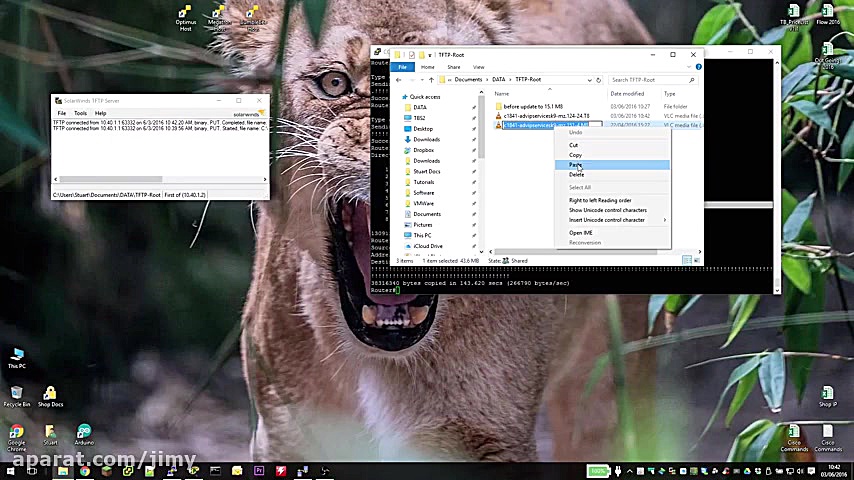Open the Explorer help question mark icon
This screenshot has height=480, width=854.
click(x=698, y=67)
